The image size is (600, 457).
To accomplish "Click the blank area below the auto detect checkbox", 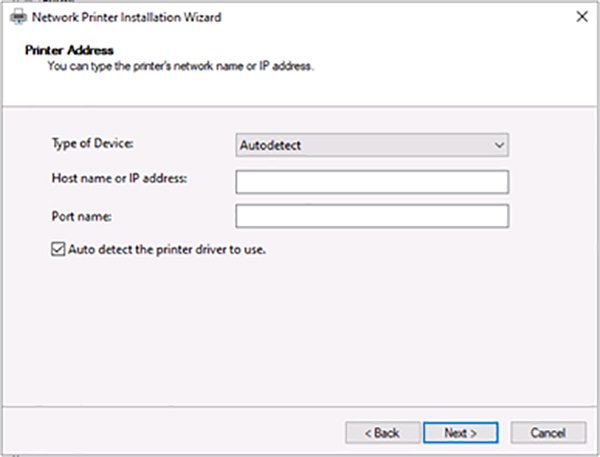I will tap(300, 330).
